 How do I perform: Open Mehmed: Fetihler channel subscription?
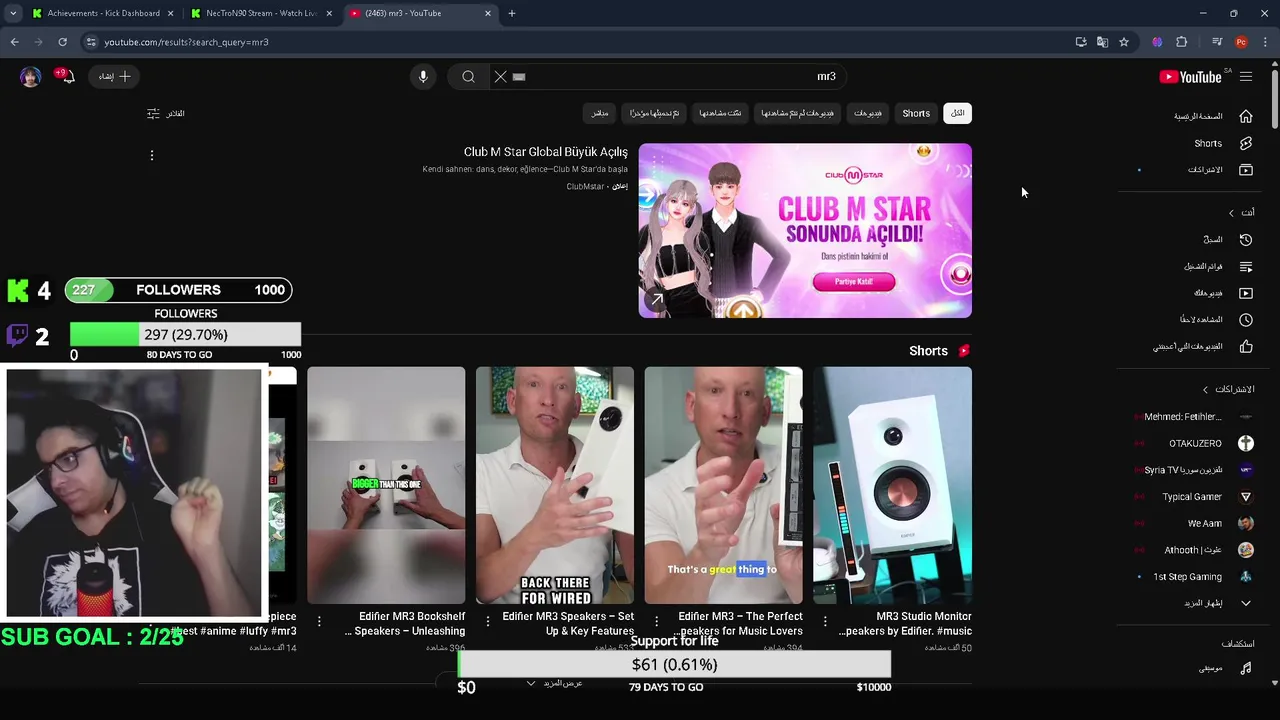pyautogui.click(x=1195, y=417)
